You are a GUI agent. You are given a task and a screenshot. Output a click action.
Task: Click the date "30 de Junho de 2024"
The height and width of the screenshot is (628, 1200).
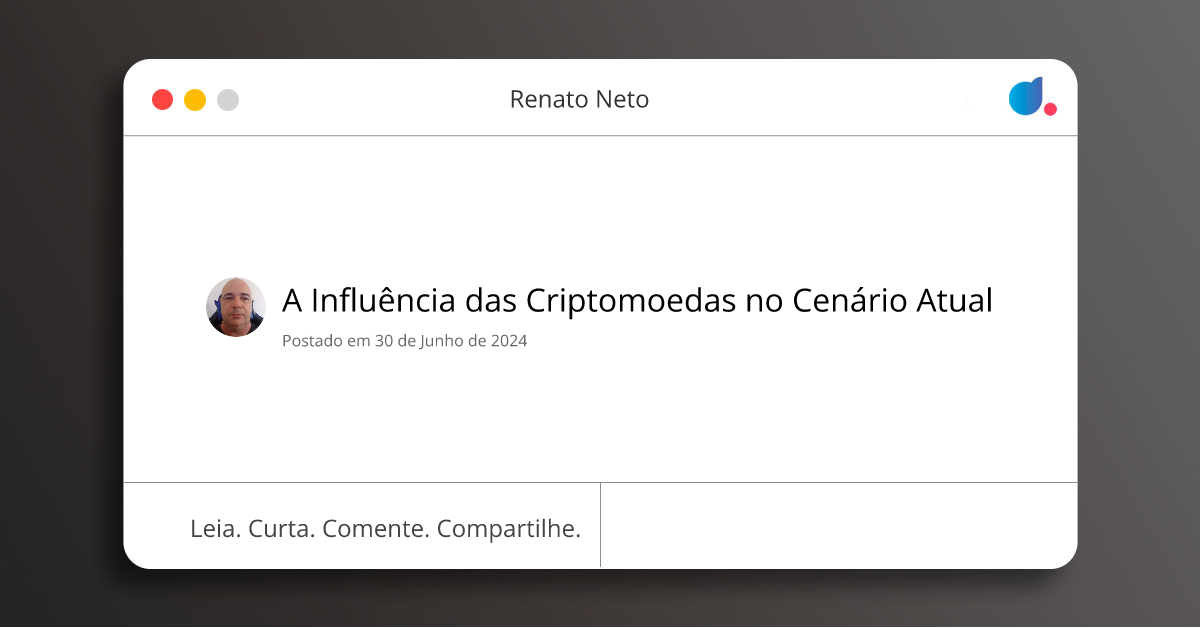point(451,341)
